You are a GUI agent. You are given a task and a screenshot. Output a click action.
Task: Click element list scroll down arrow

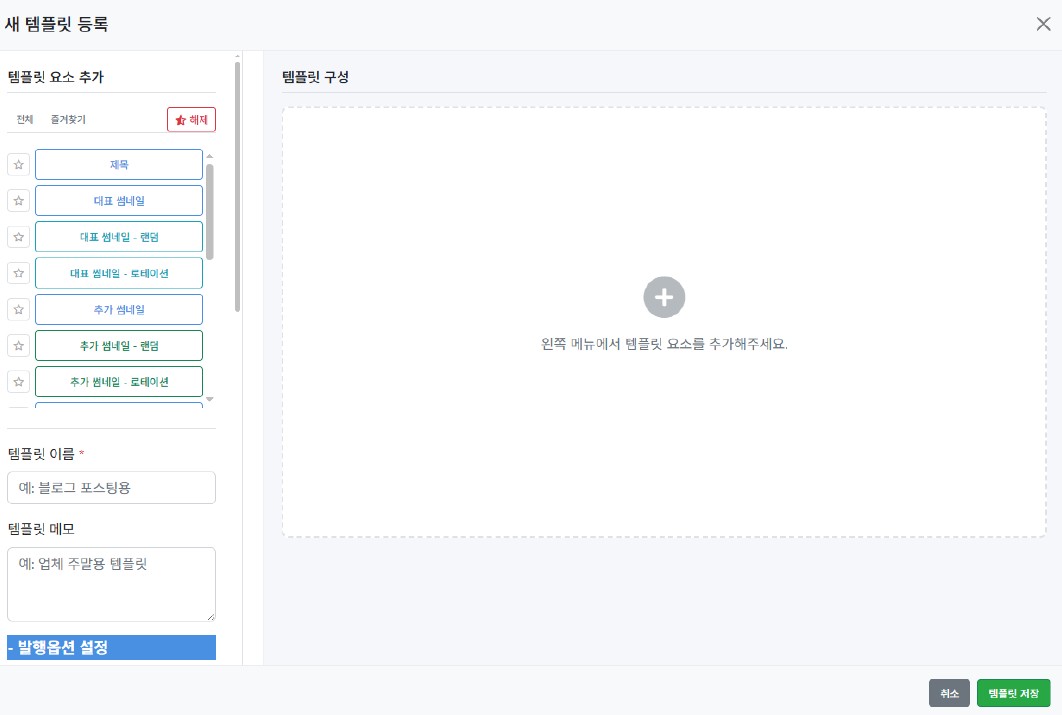point(209,399)
